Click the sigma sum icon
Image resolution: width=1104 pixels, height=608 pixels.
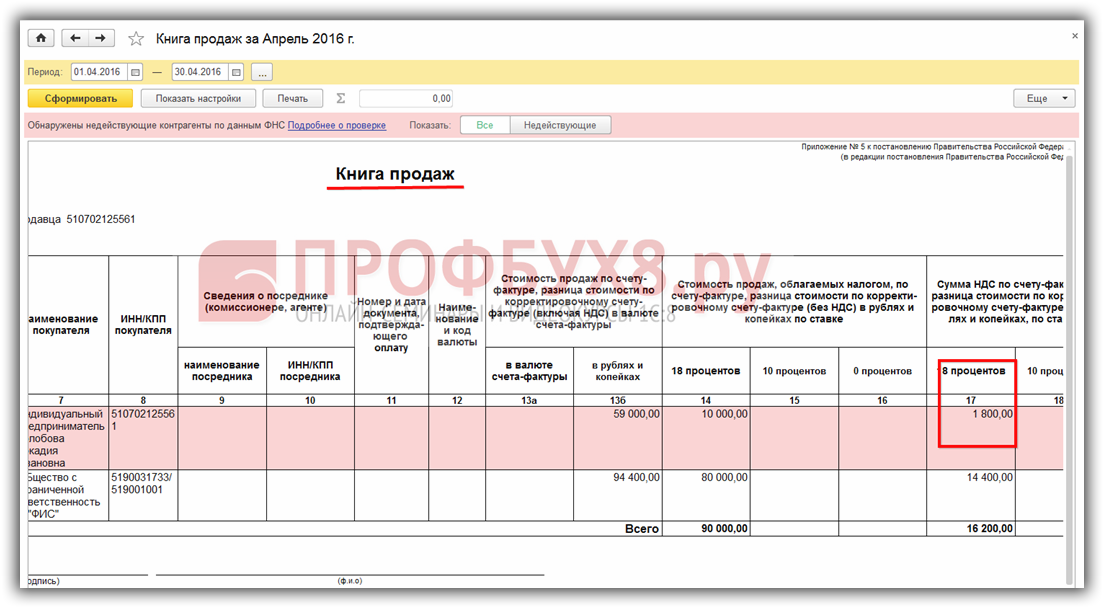click(x=340, y=99)
